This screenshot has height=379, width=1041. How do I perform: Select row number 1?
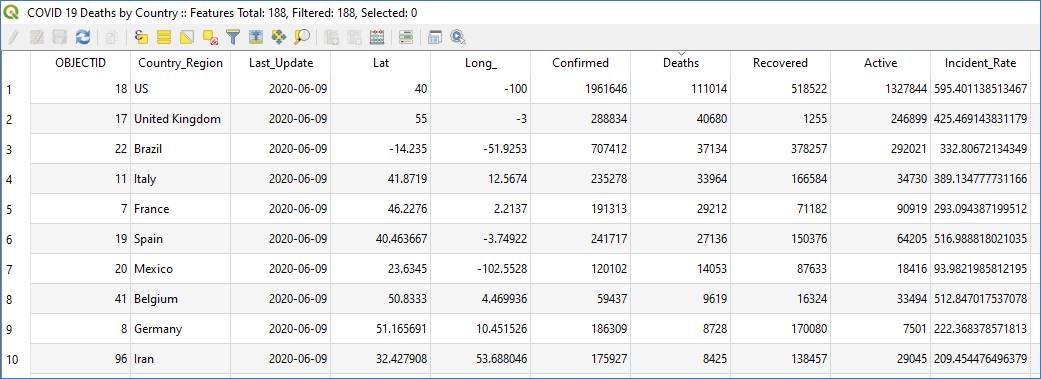(x=16, y=89)
